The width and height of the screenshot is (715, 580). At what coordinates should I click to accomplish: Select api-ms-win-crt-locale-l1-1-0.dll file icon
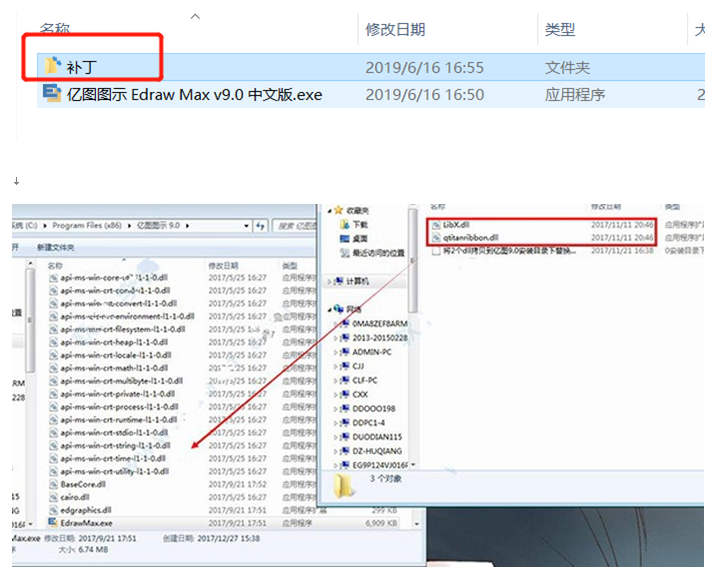53,355
